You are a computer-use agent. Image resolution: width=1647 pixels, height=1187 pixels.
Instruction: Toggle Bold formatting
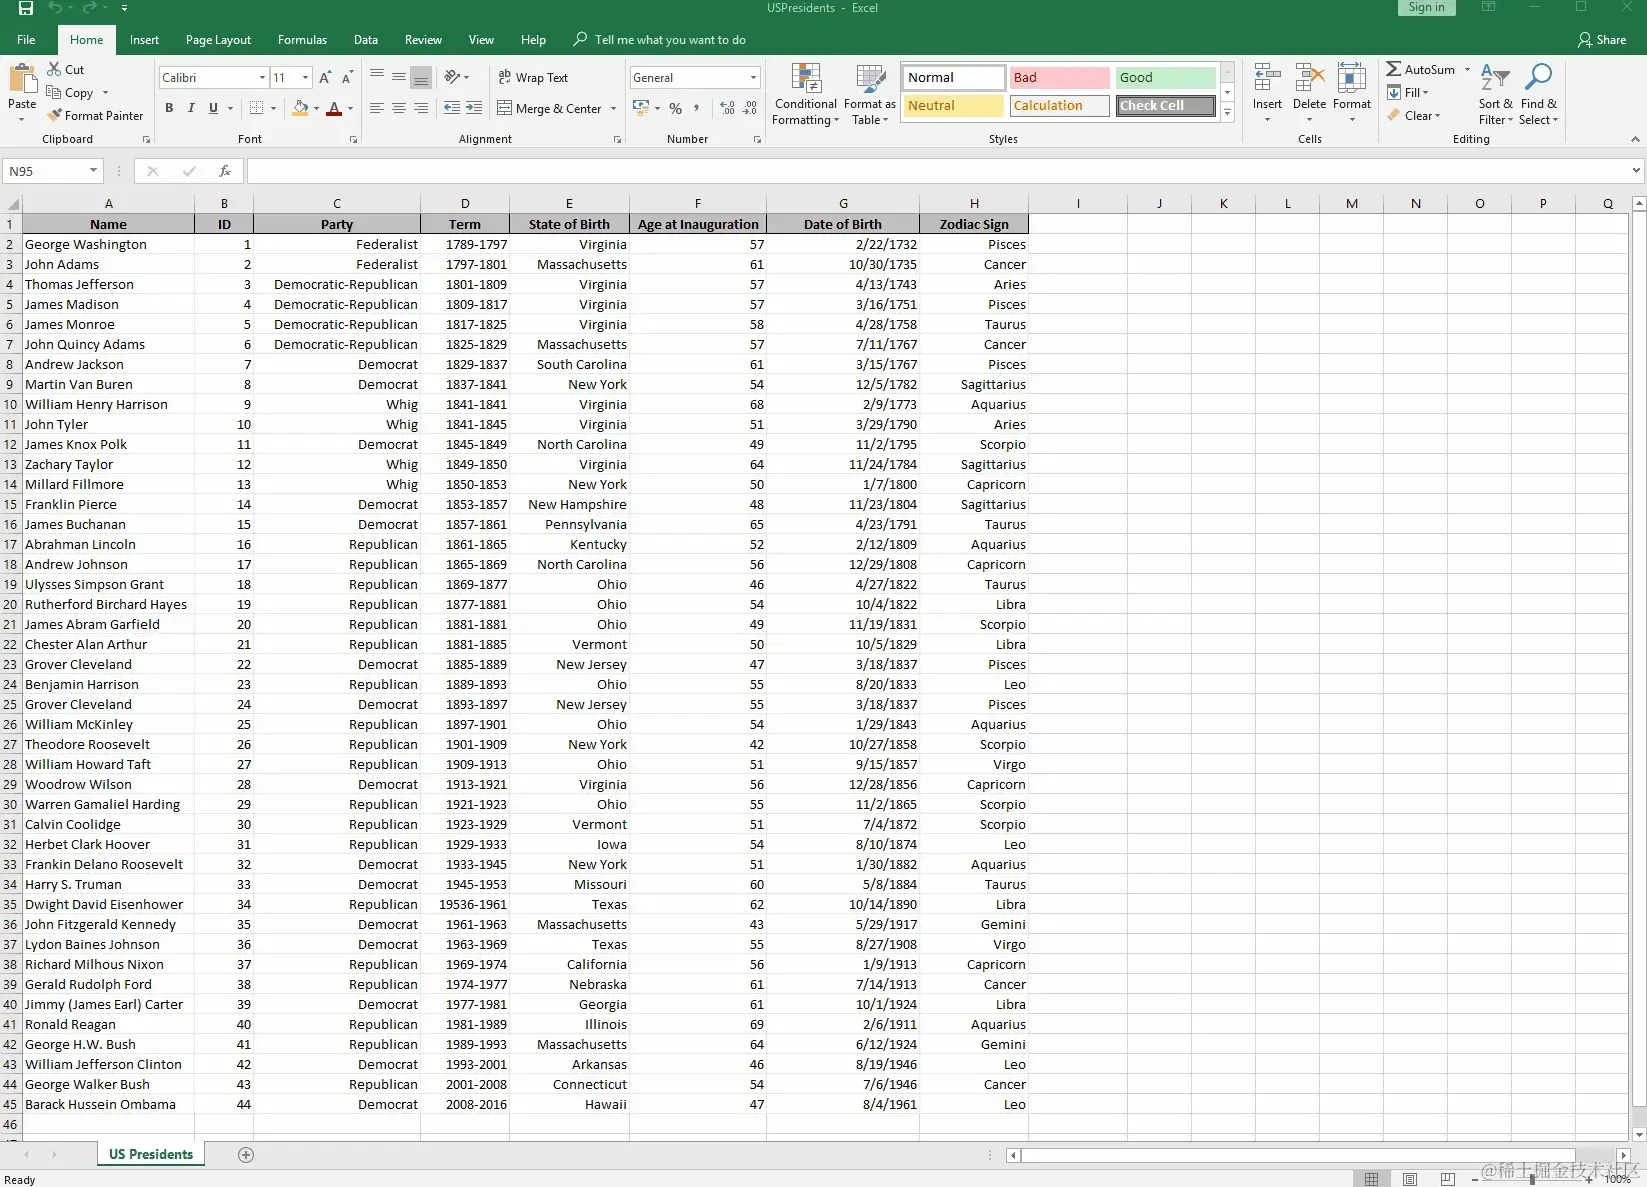click(x=169, y=108)
